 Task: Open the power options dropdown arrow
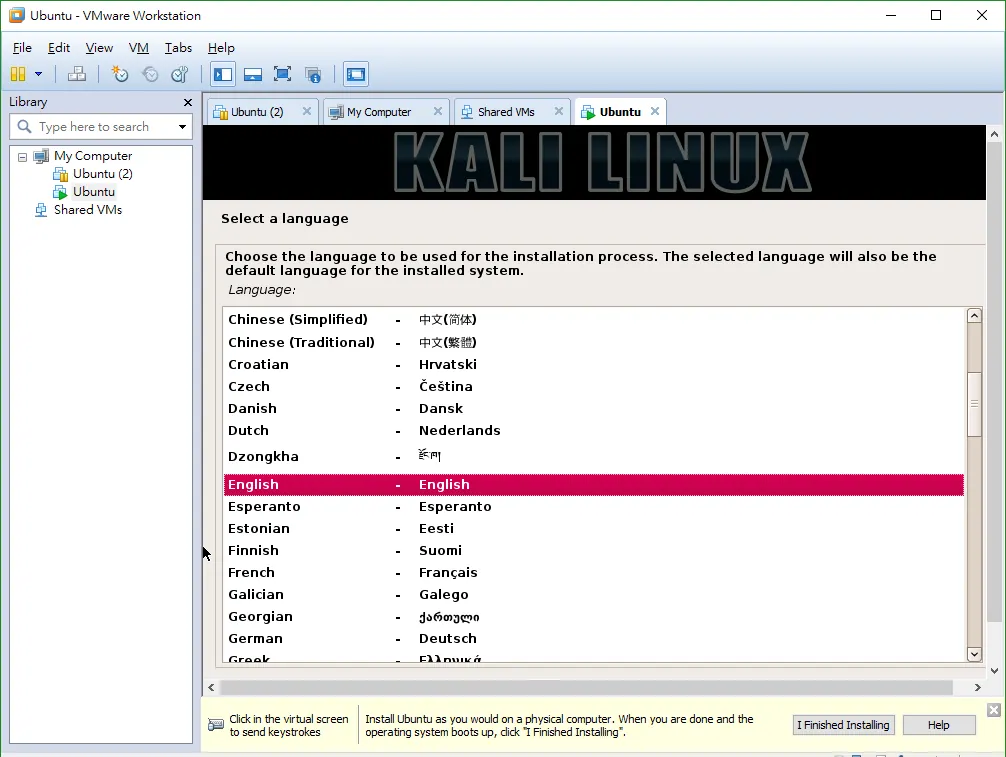[38, 74]
